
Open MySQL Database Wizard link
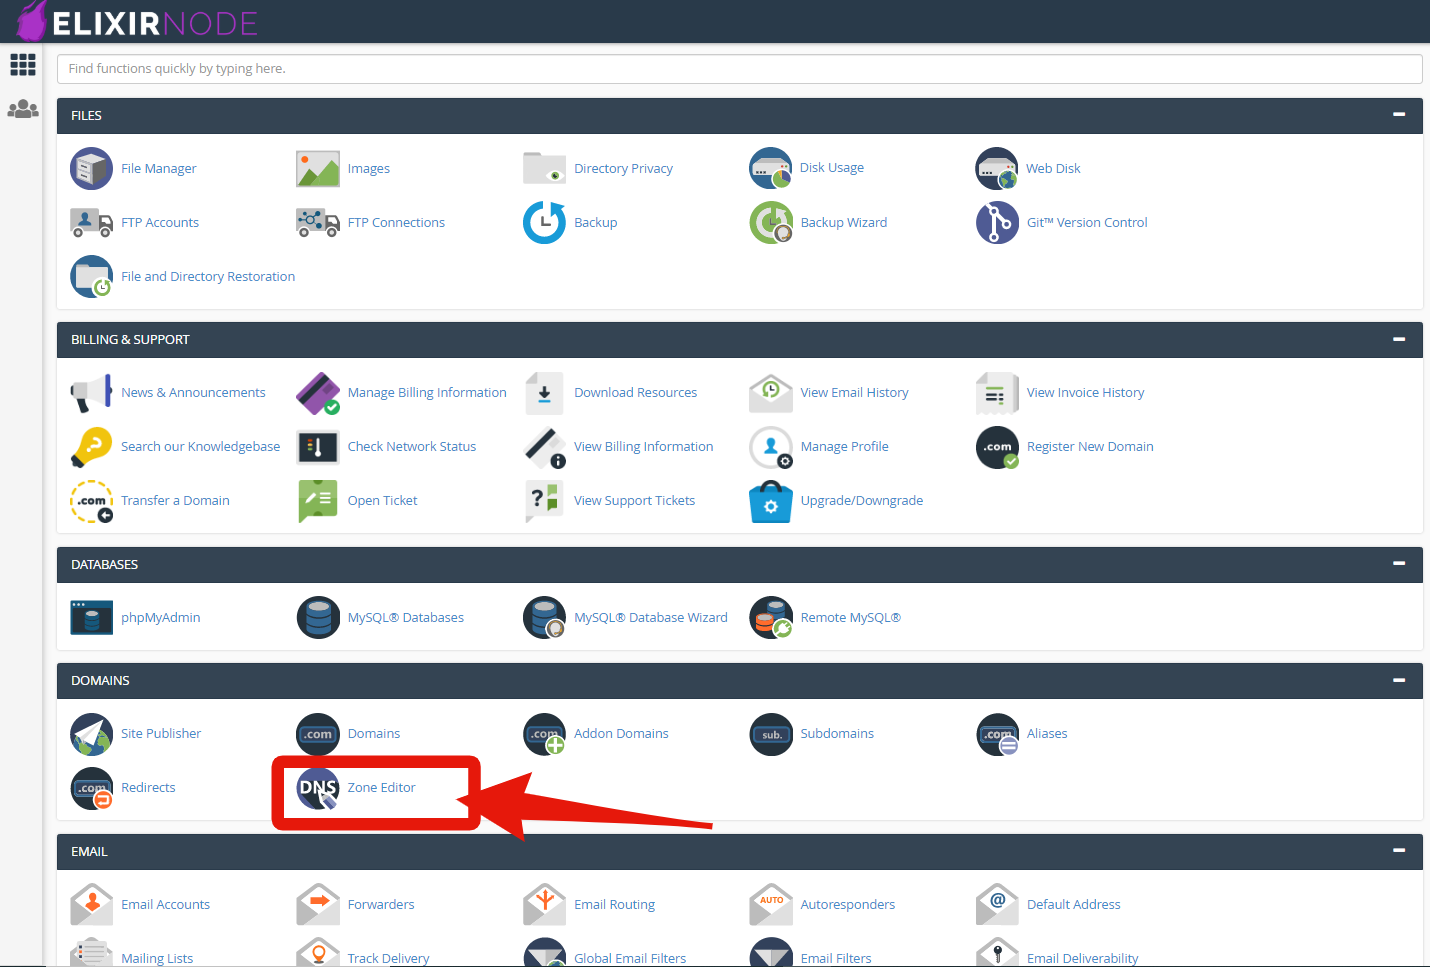pos(651,618)
